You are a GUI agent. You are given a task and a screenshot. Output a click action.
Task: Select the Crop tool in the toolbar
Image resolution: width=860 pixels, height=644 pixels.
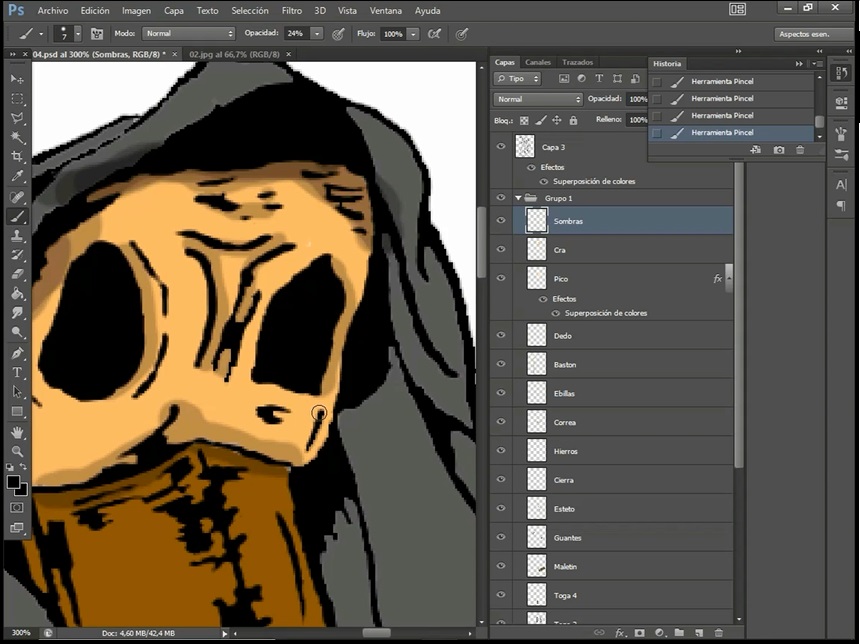tap(17, 158)
